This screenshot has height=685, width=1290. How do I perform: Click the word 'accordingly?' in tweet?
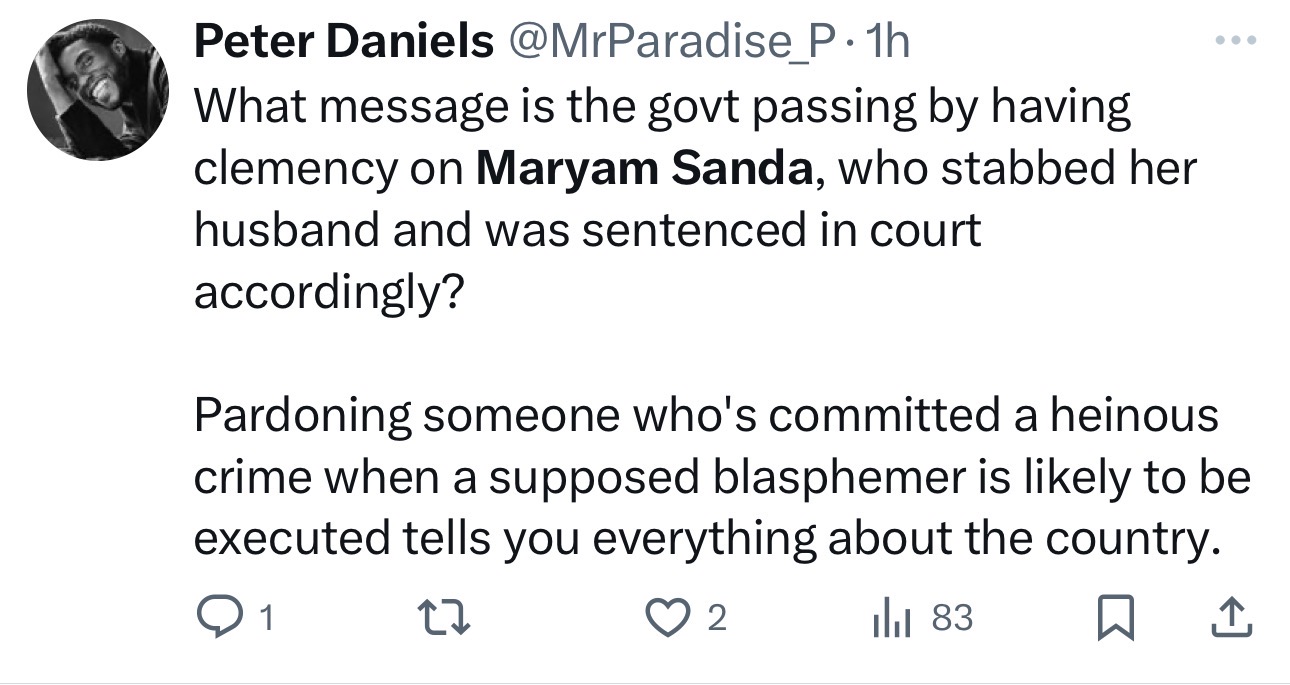(x=325, y=292)
